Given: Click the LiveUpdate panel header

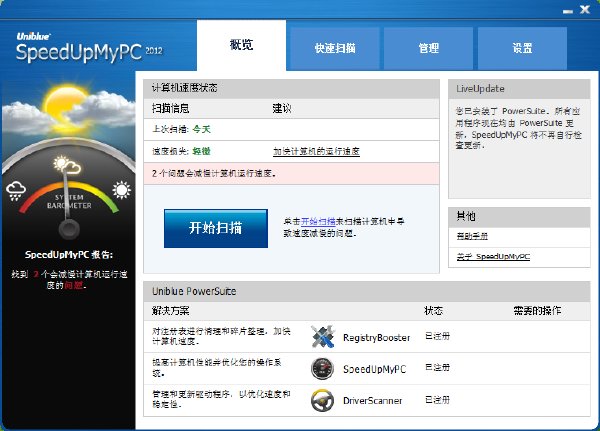Looking at the screenshot, I should 519,89.
